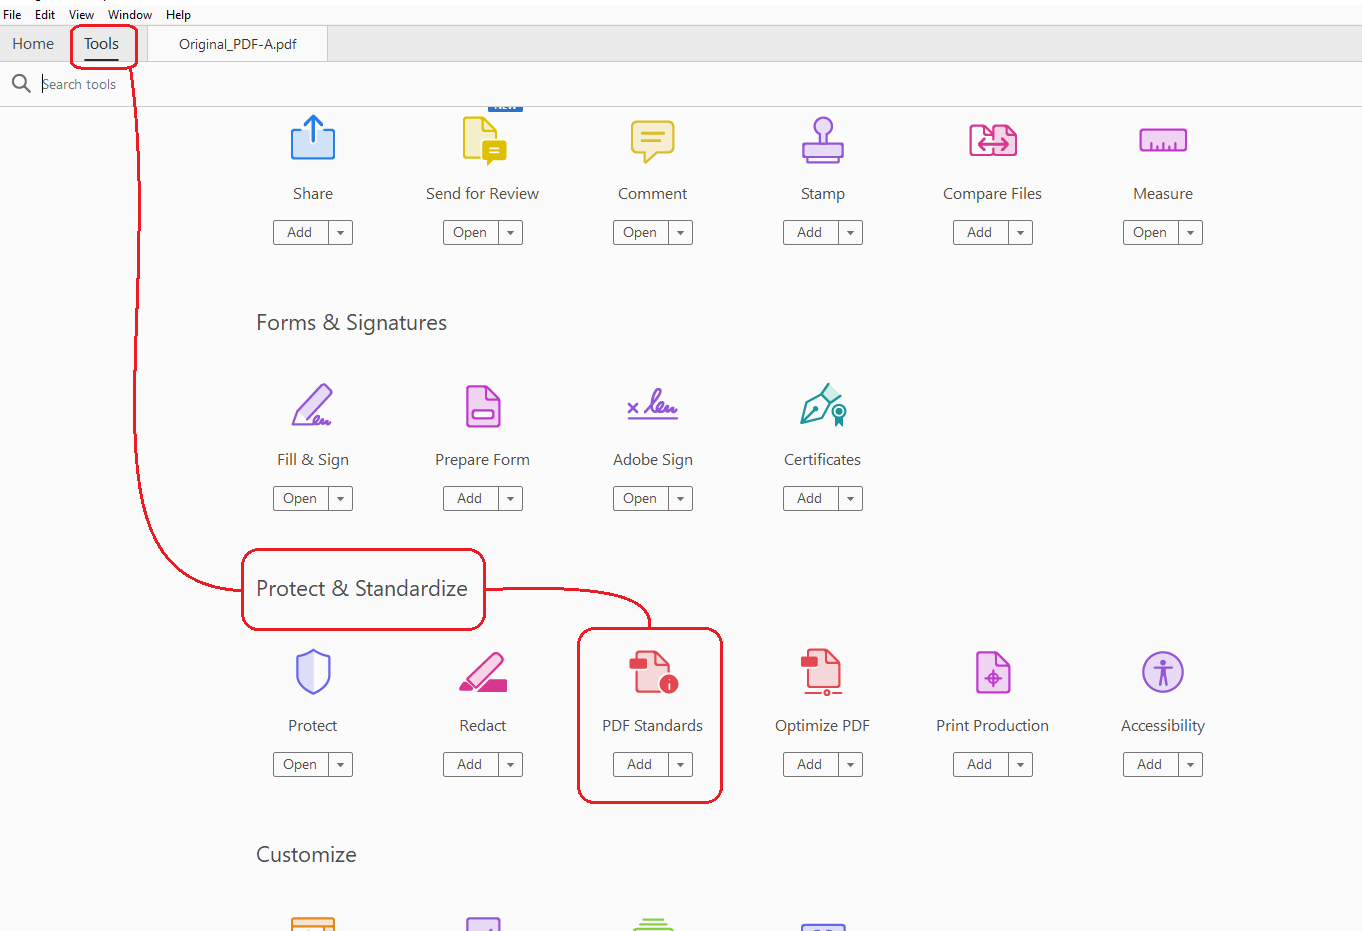This screenshot has height=931, width=1362.
Task: Select the Share tool icon
Action: tap(312, 139)
